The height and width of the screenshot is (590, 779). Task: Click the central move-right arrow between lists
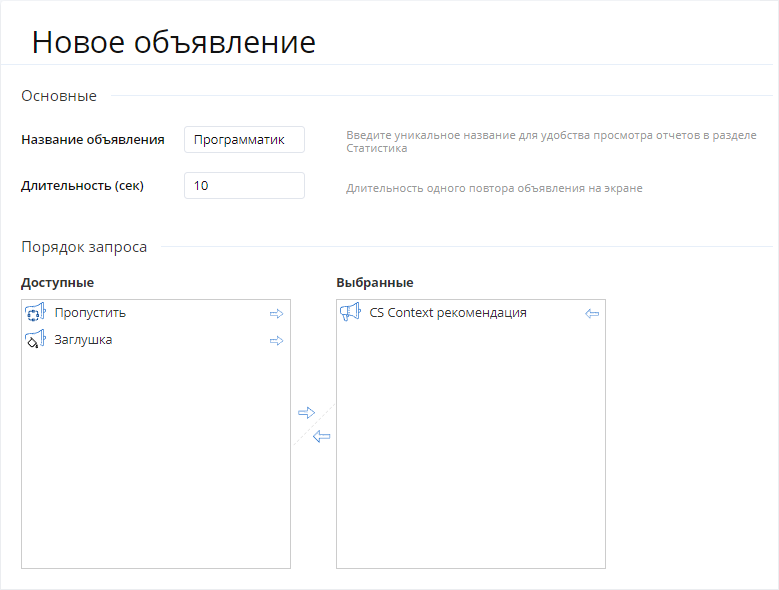[x=307, y=412]
